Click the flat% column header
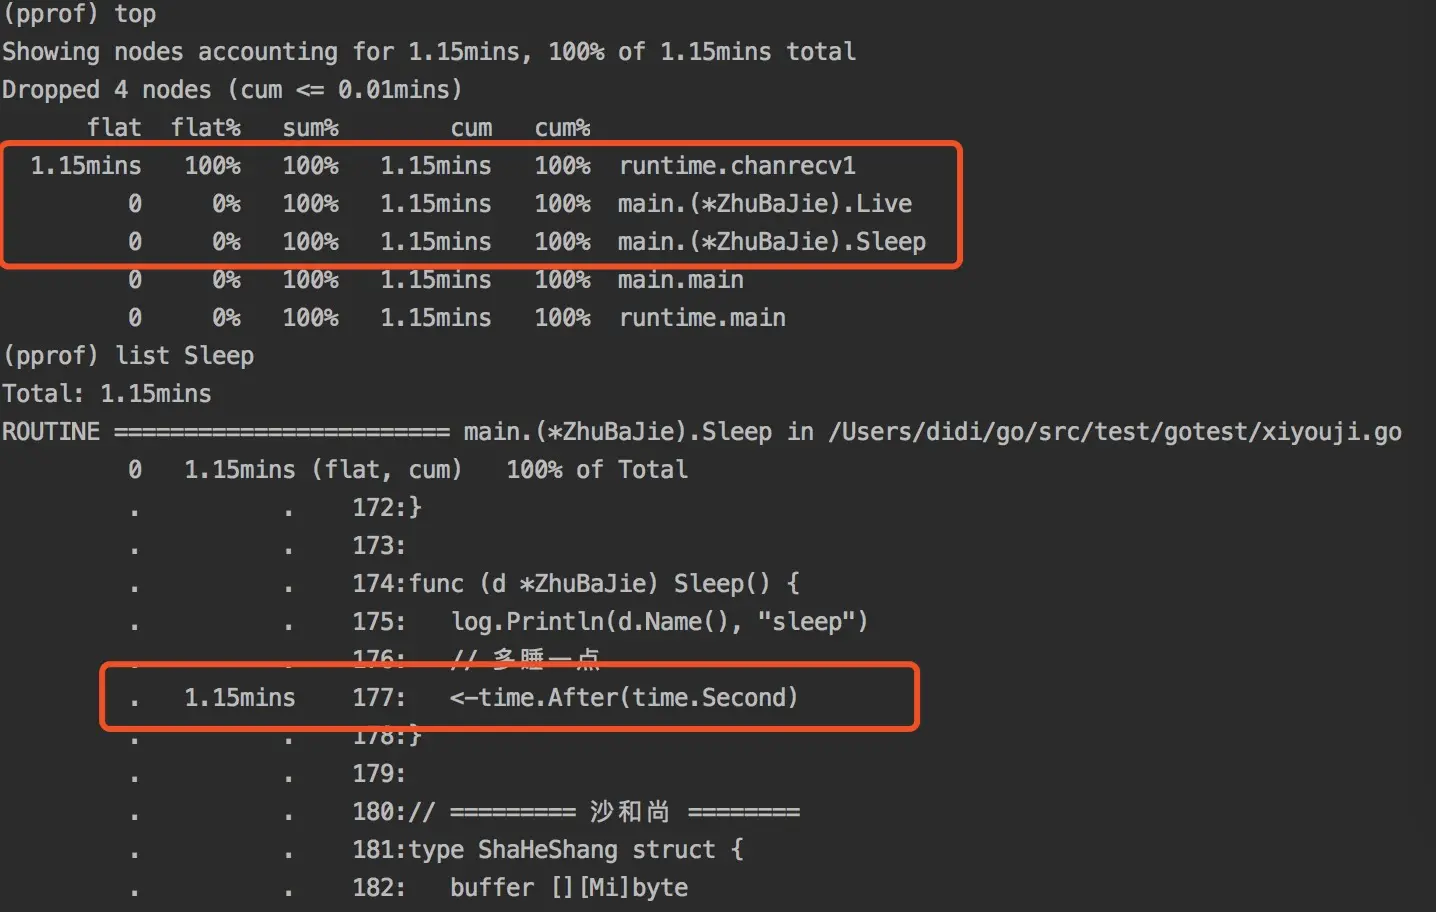Viewport: 1436px width, 912px height. click(x=206, y=128)
